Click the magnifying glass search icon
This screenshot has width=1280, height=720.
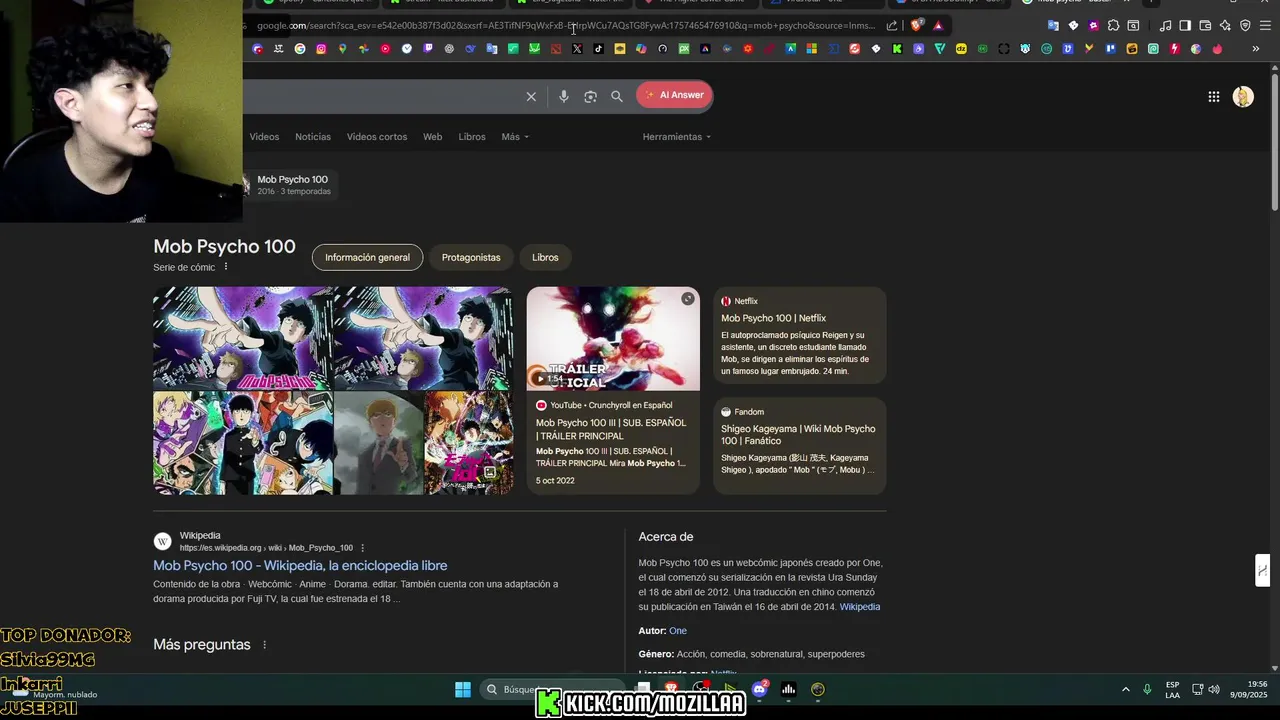[617, 96]
